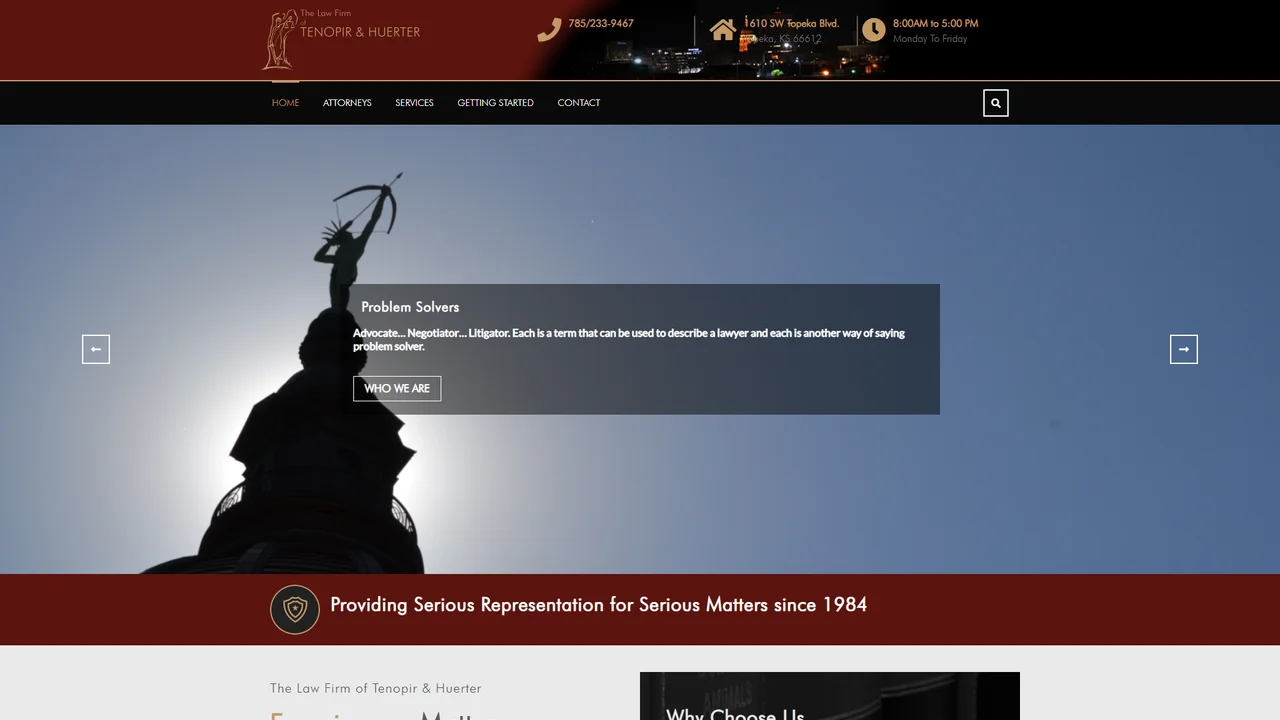Call phone number 785/233-9467

(601, 23)
